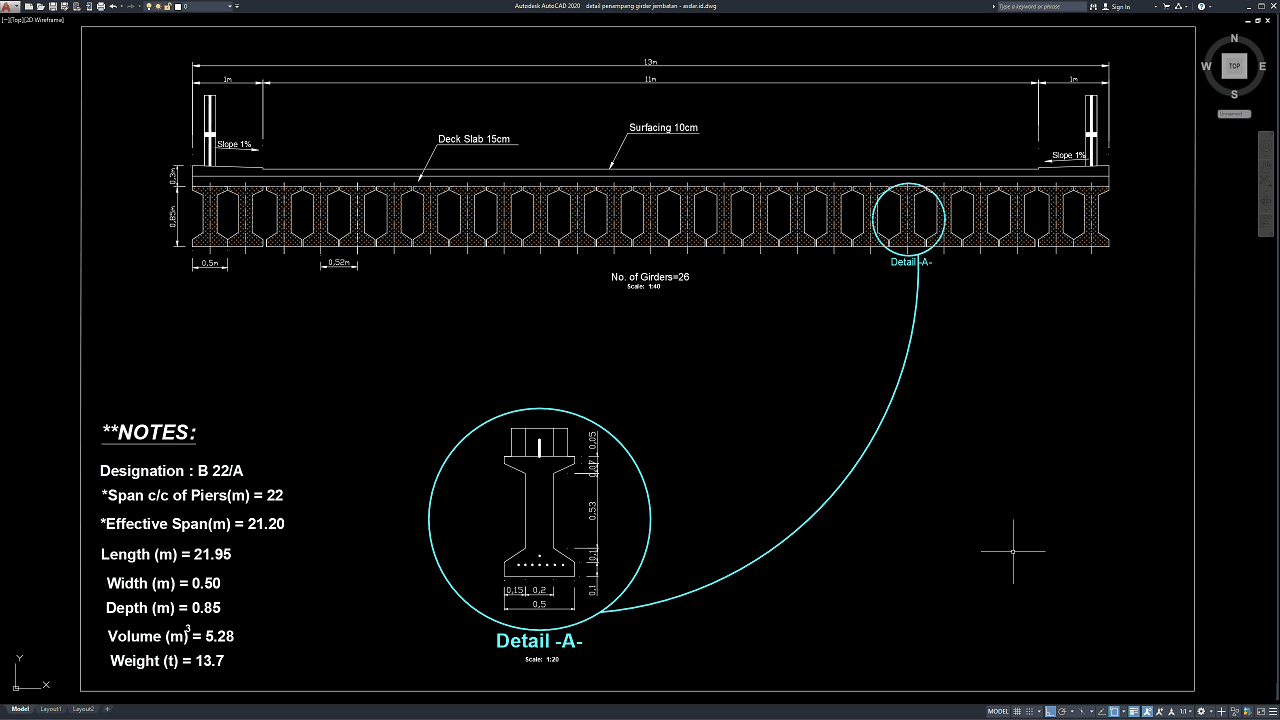Screen dimensions: 1280x720
Task: Open the annotation scale 1:1 dropdown
Action: click(1184, 711)
